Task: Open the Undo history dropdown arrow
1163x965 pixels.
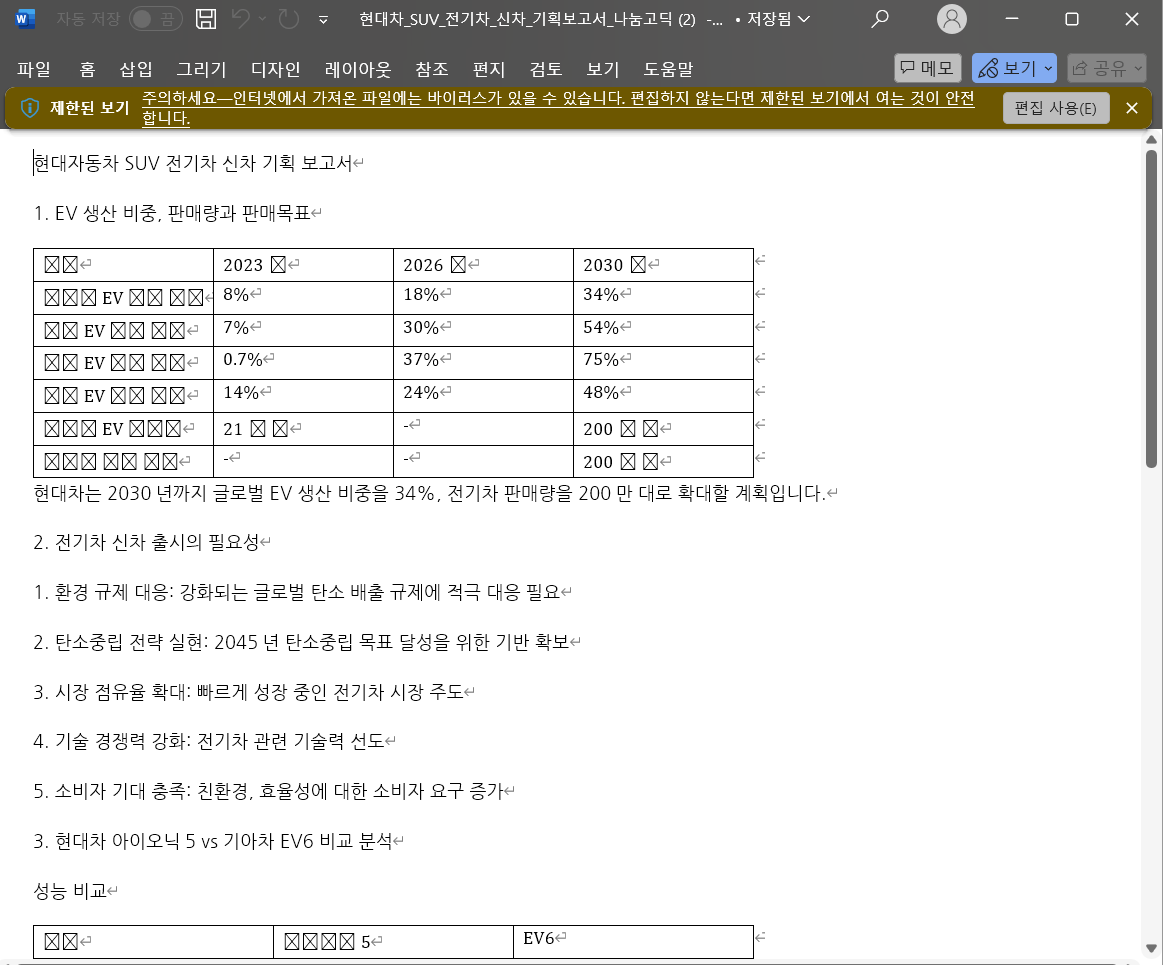Action: pyautogui.click(x=262, y=19)
